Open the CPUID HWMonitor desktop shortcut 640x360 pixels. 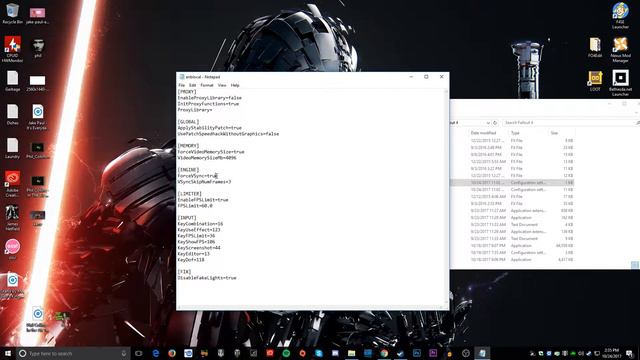click(12, 49)
